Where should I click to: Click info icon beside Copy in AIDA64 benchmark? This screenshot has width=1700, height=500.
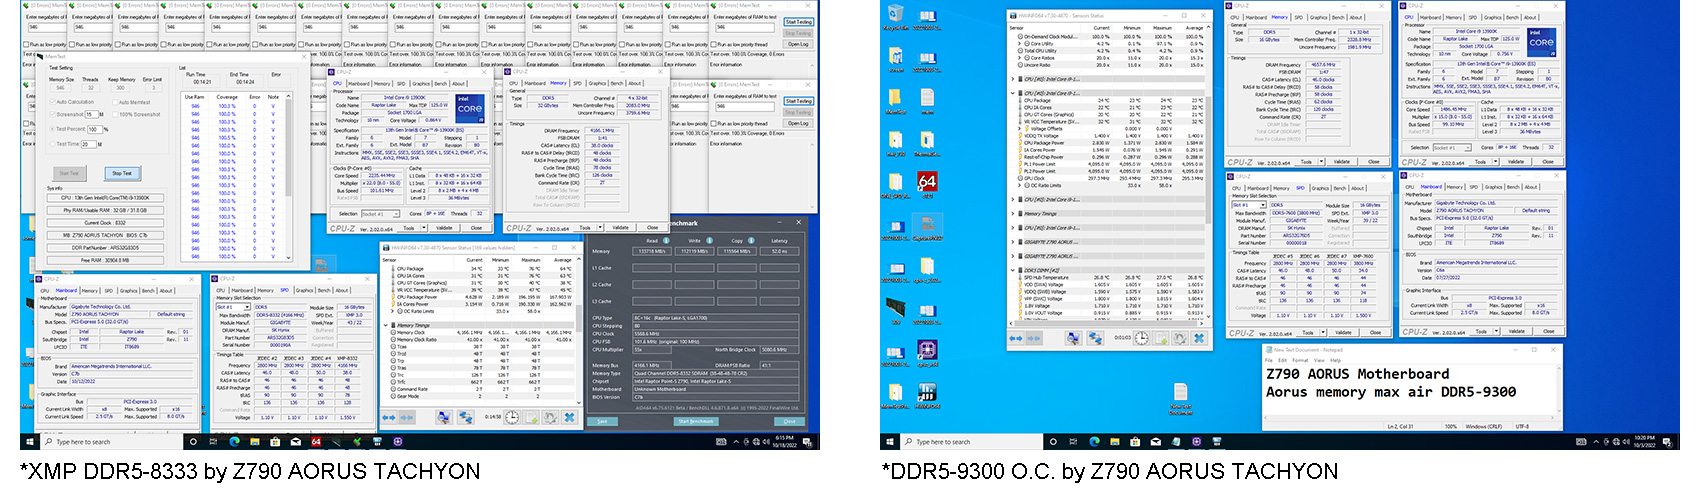click(x=751, y=241)
